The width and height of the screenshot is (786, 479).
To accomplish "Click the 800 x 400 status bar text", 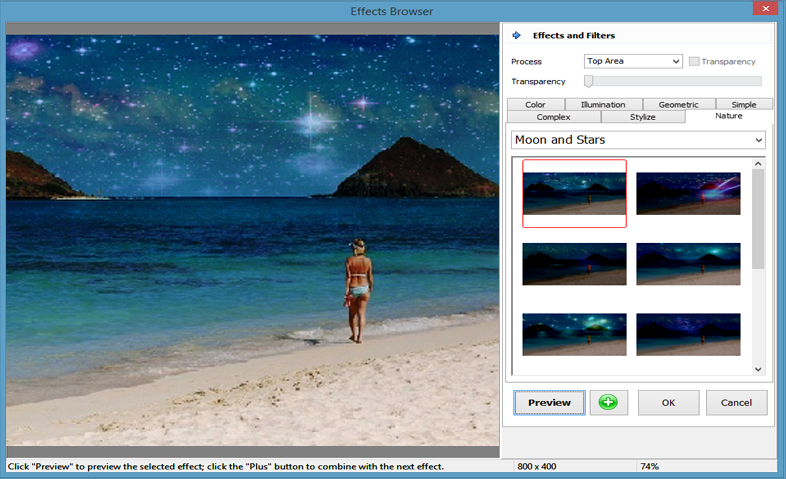I will click(x=536, y=466).
